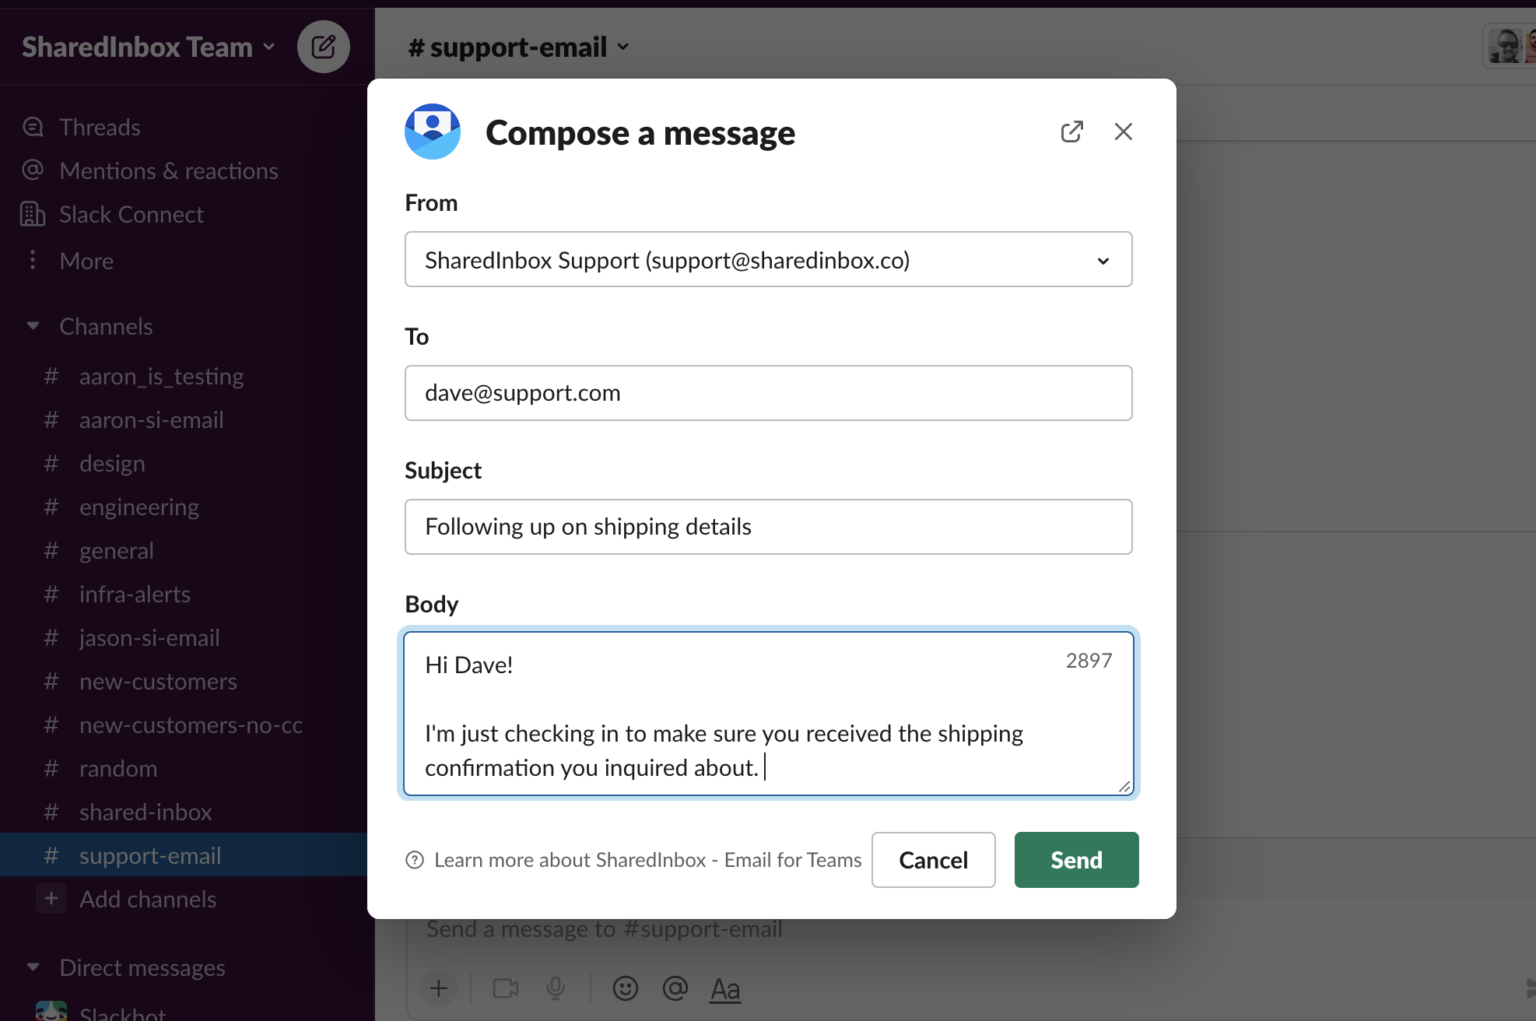Toggle text formatting Aa icon

pyautogui.click(x=725, y=990)
